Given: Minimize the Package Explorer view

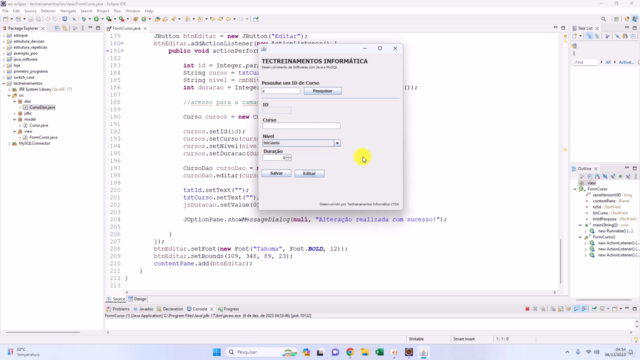Looking at the screenshot, I should click(90, 28).
